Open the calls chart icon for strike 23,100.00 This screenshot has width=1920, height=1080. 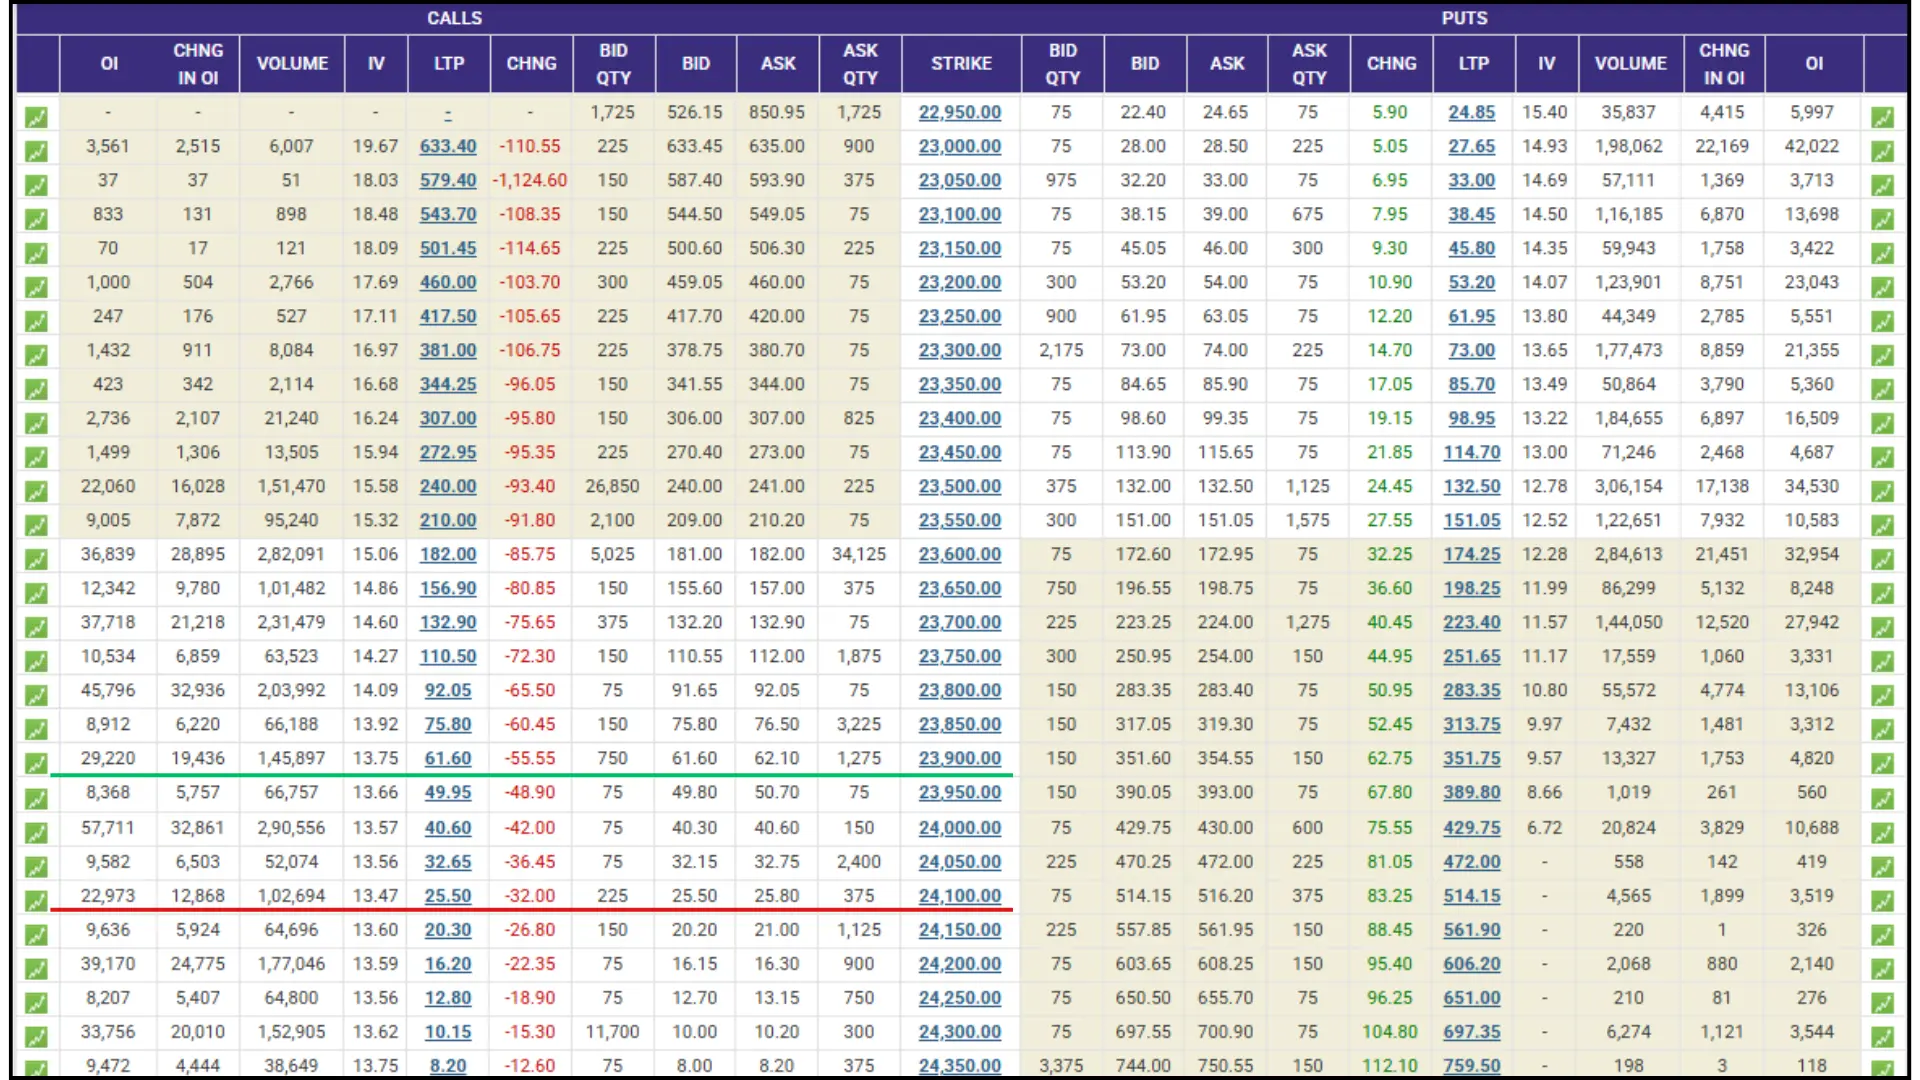point(36,219)
